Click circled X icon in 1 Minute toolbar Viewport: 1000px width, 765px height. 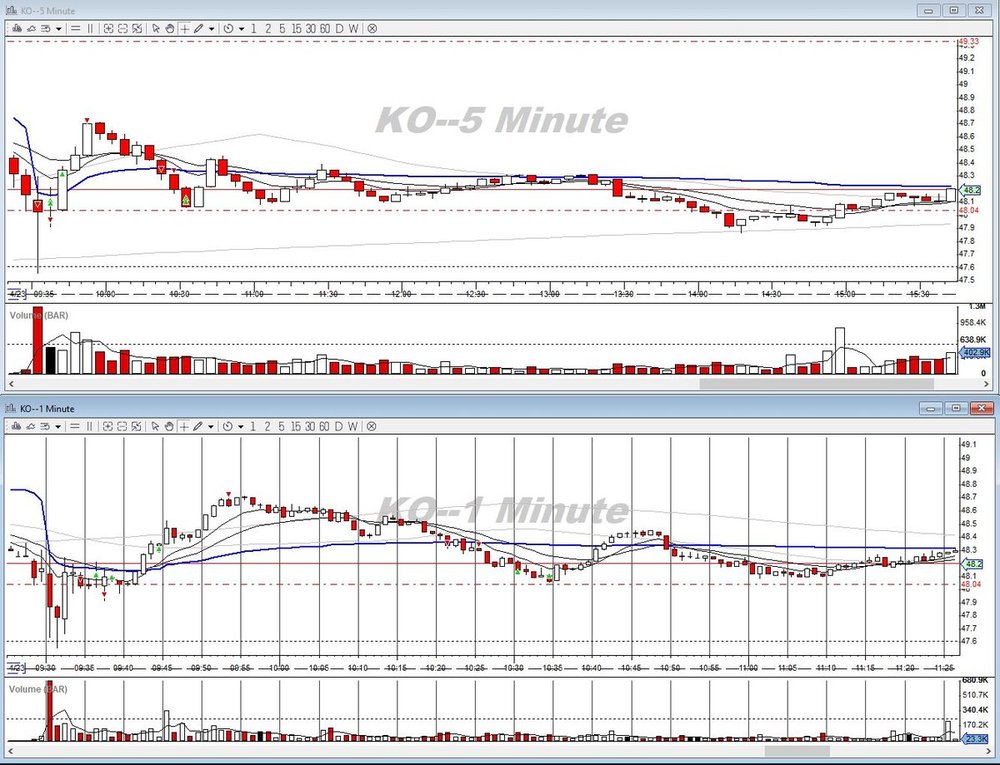(x=372, y=426)
